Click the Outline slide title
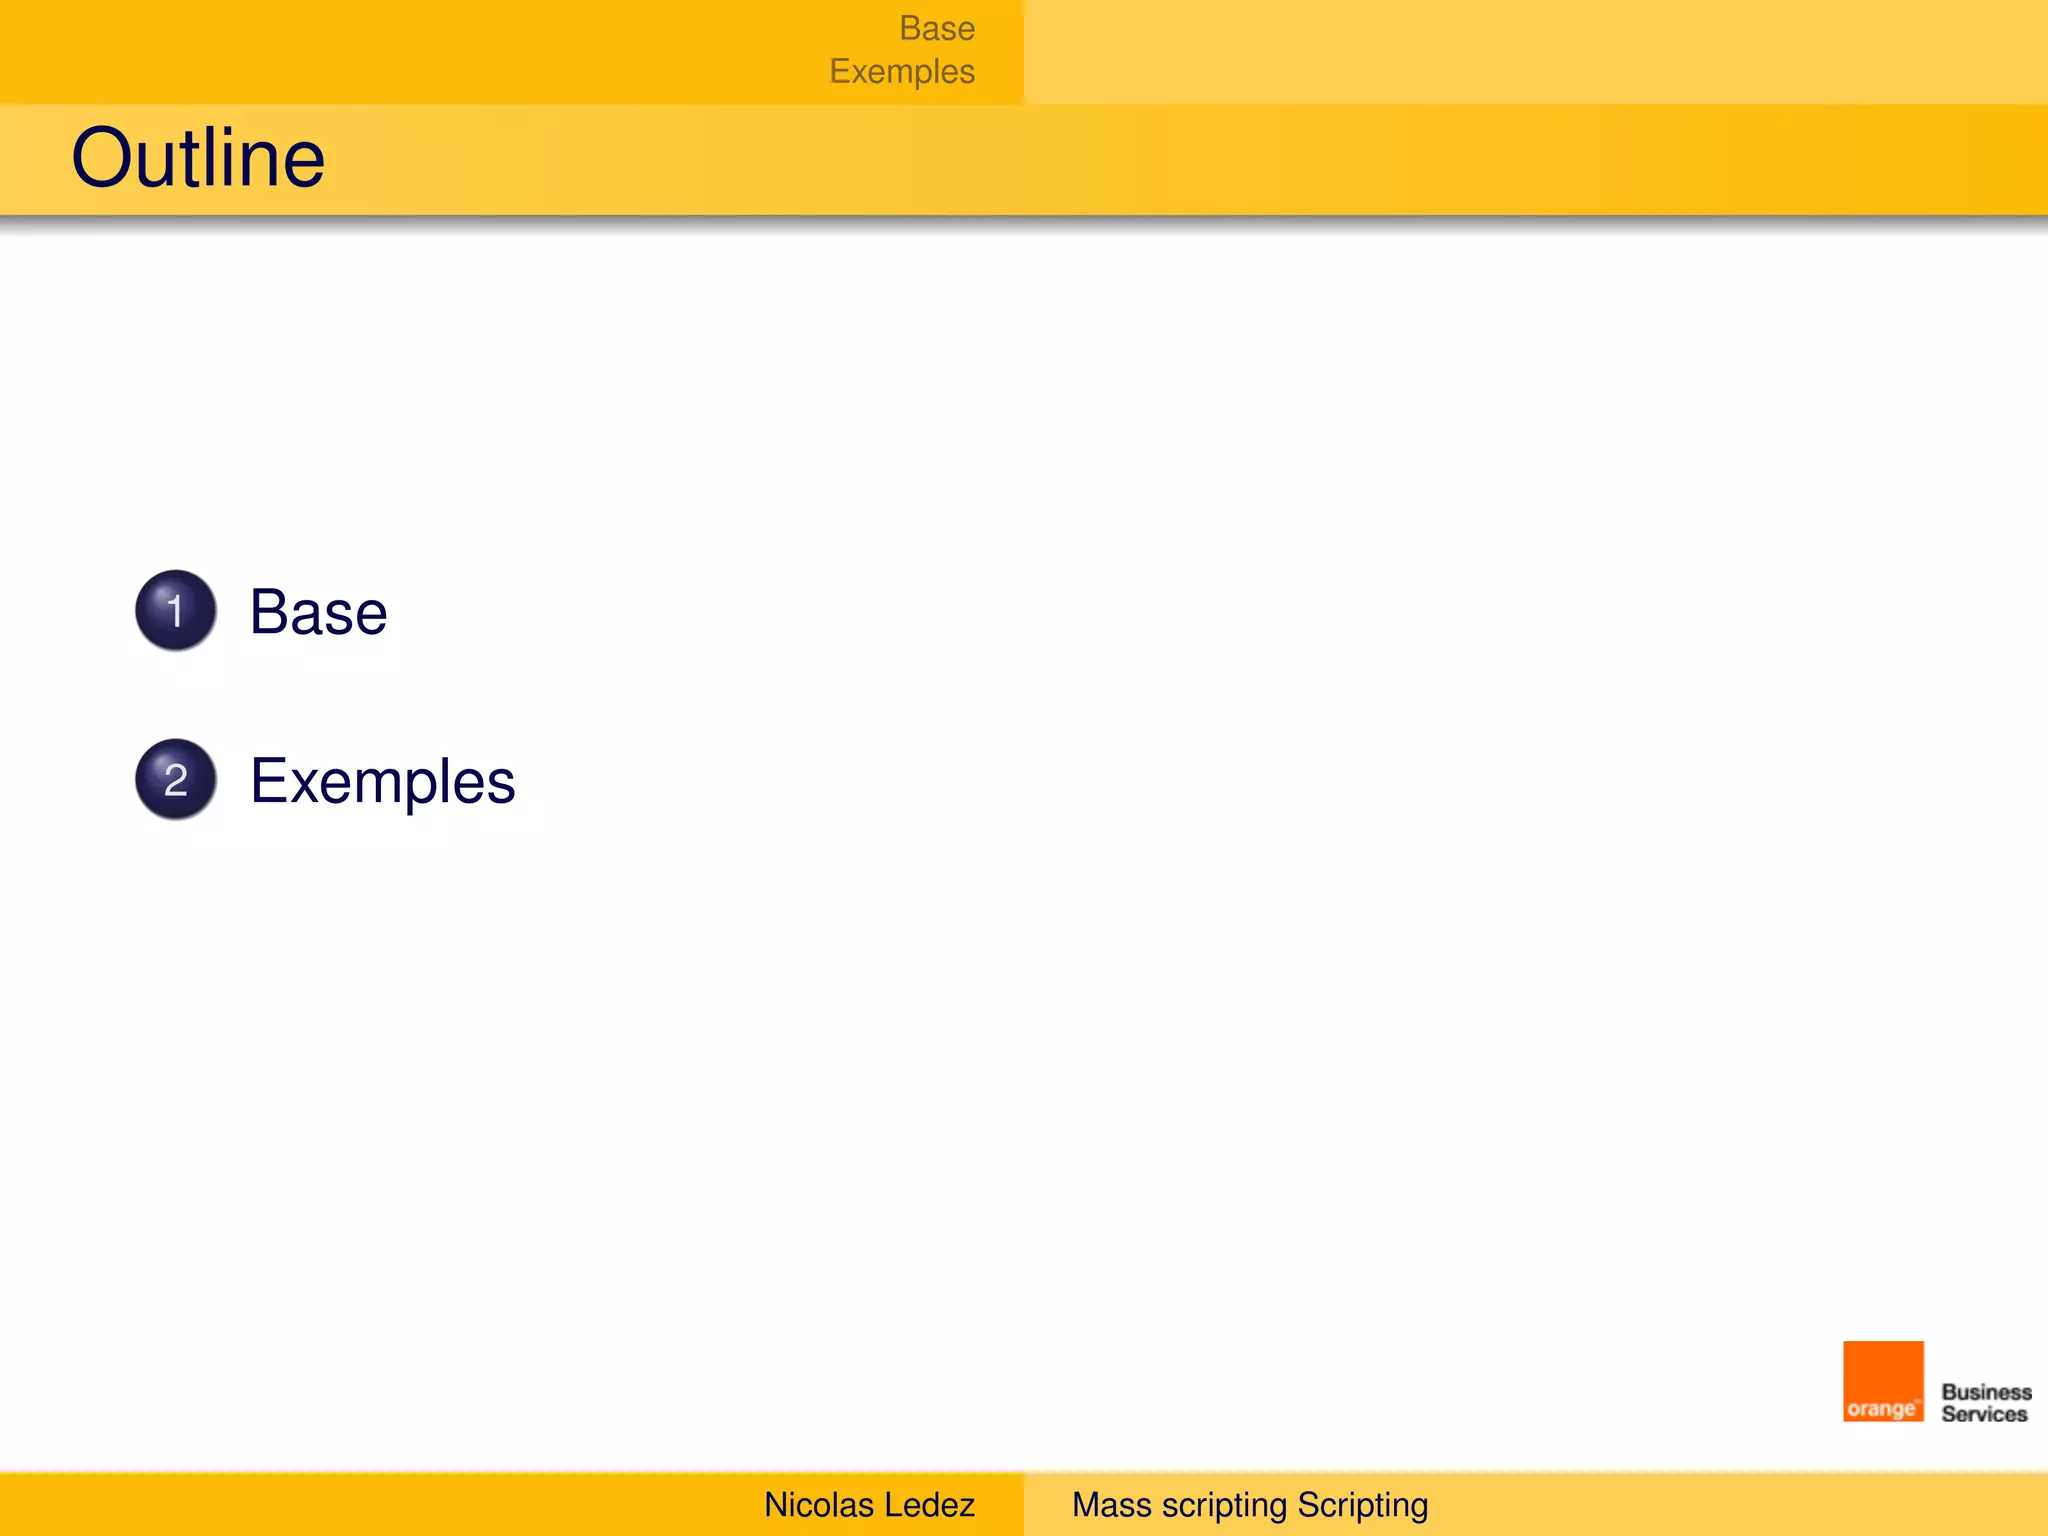 (198, 158)
